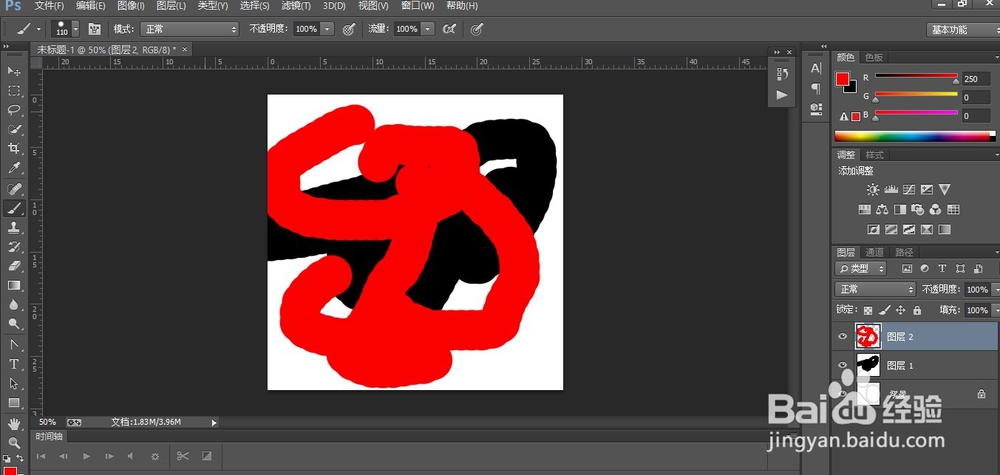This screenshot has width=1000, height=475.
Task: Open the 文件(F) menu
Action: [x=49, y=6]
